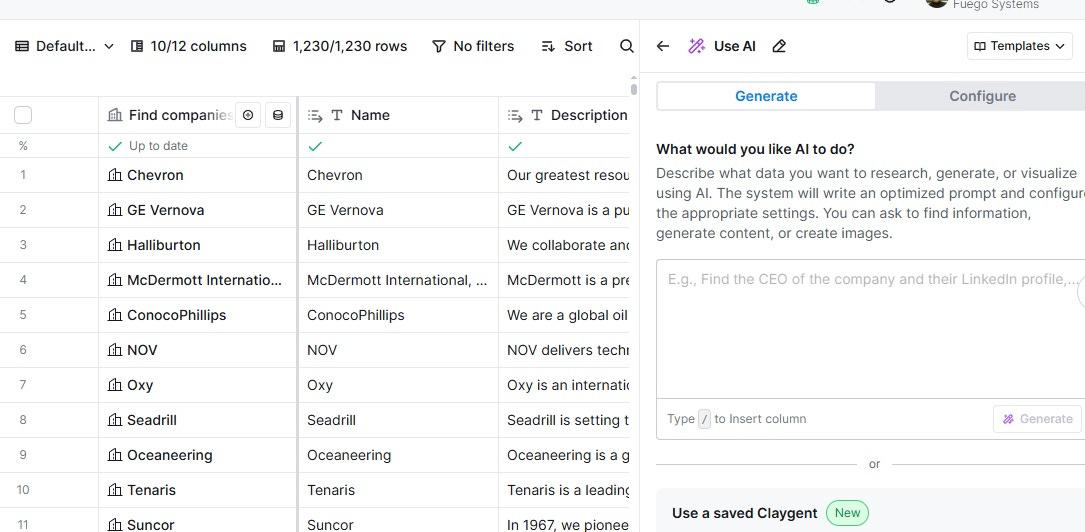
Task: Open the 10/12 columns selector
Action: 188,46
